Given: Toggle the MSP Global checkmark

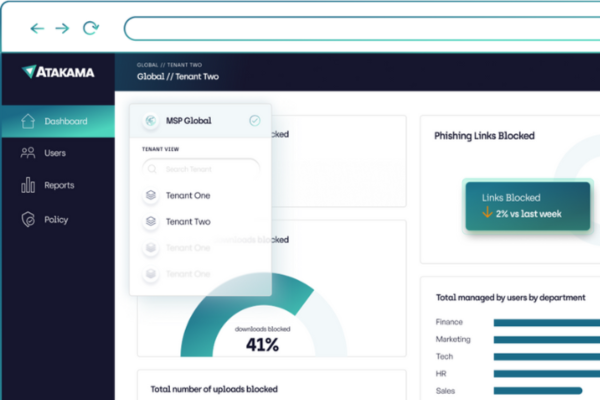Looking at the screenshot, I should coord(255,121).
